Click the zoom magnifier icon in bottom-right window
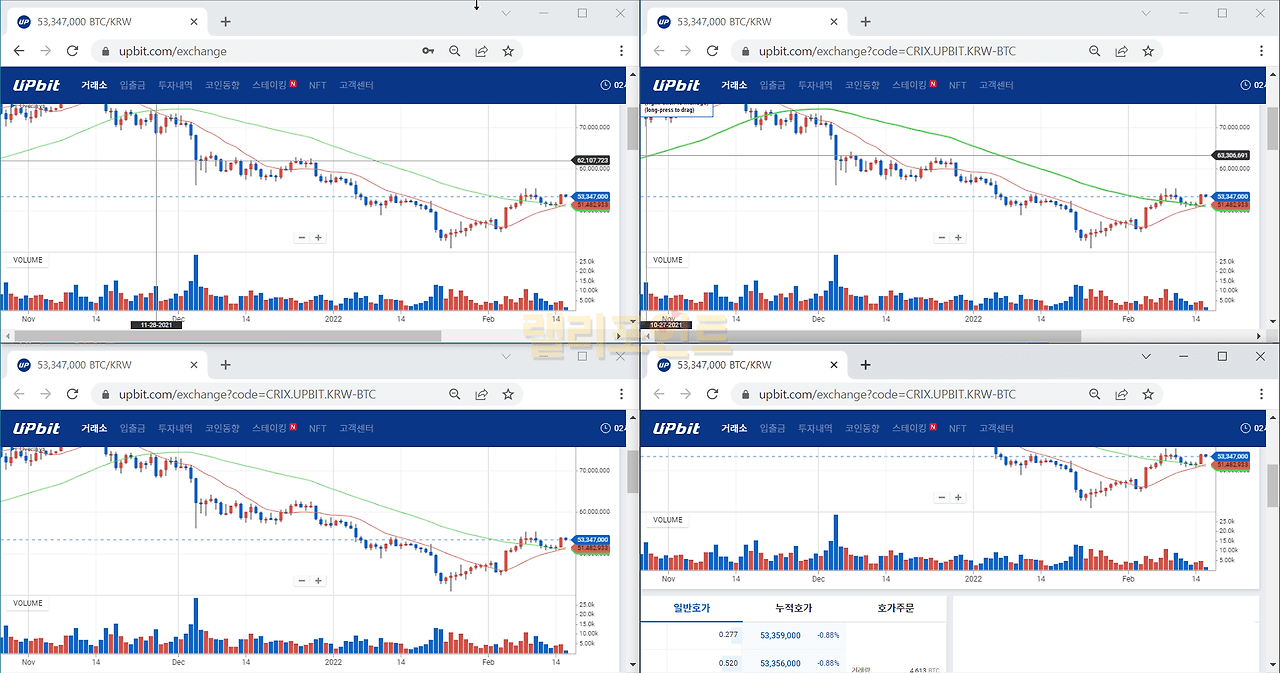Image resolution: width=1280 pixels, height=673 pixels. pos(1094,394)
